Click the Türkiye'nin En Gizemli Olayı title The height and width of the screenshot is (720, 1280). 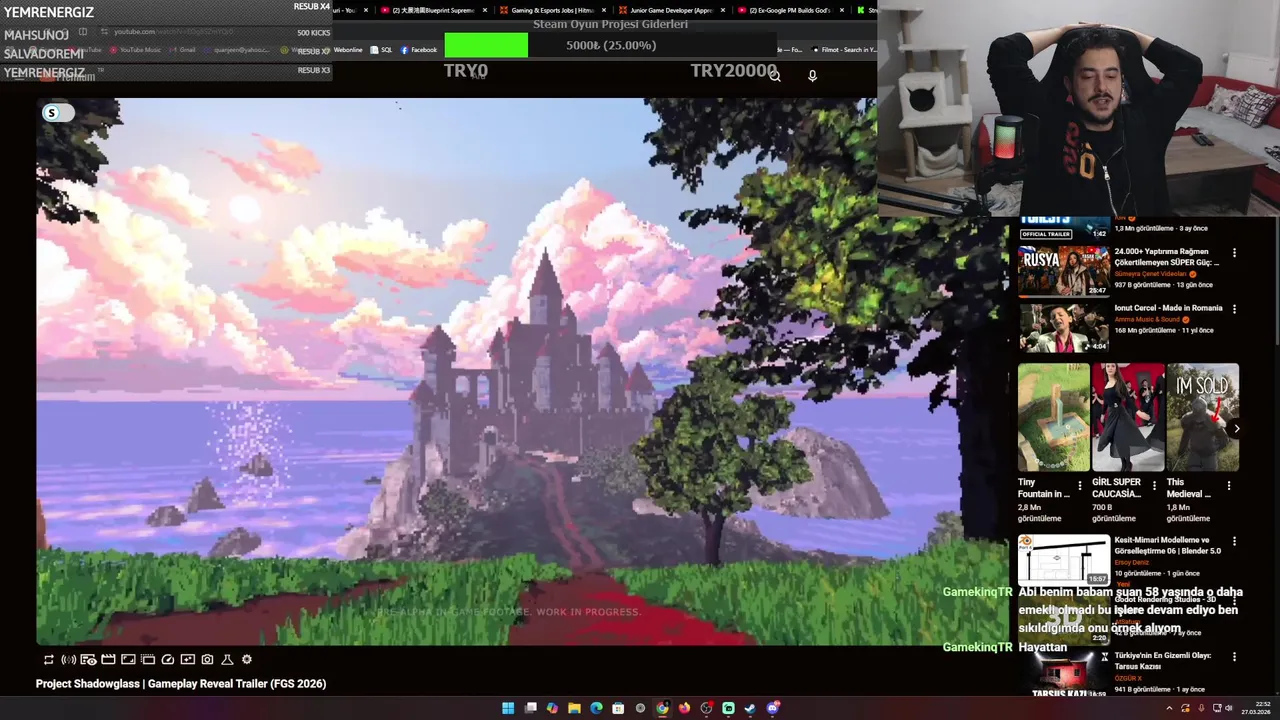(x=1163, y=661)
